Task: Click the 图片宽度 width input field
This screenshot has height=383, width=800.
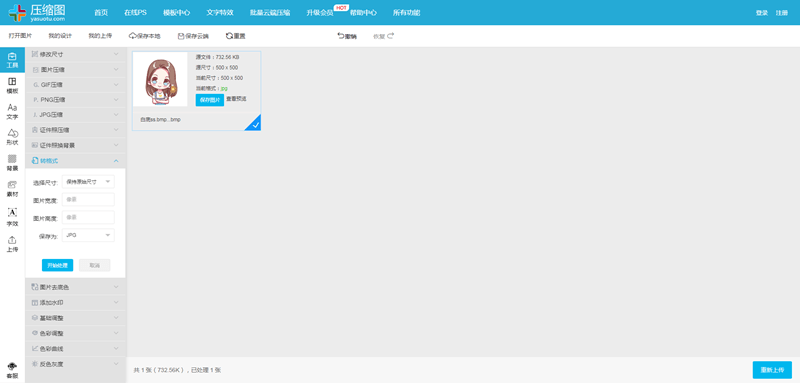Action: pos(88,199)
